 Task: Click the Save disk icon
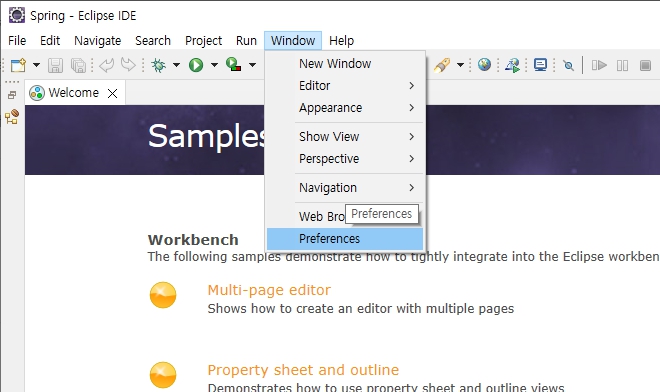click(x=55, y=65)
